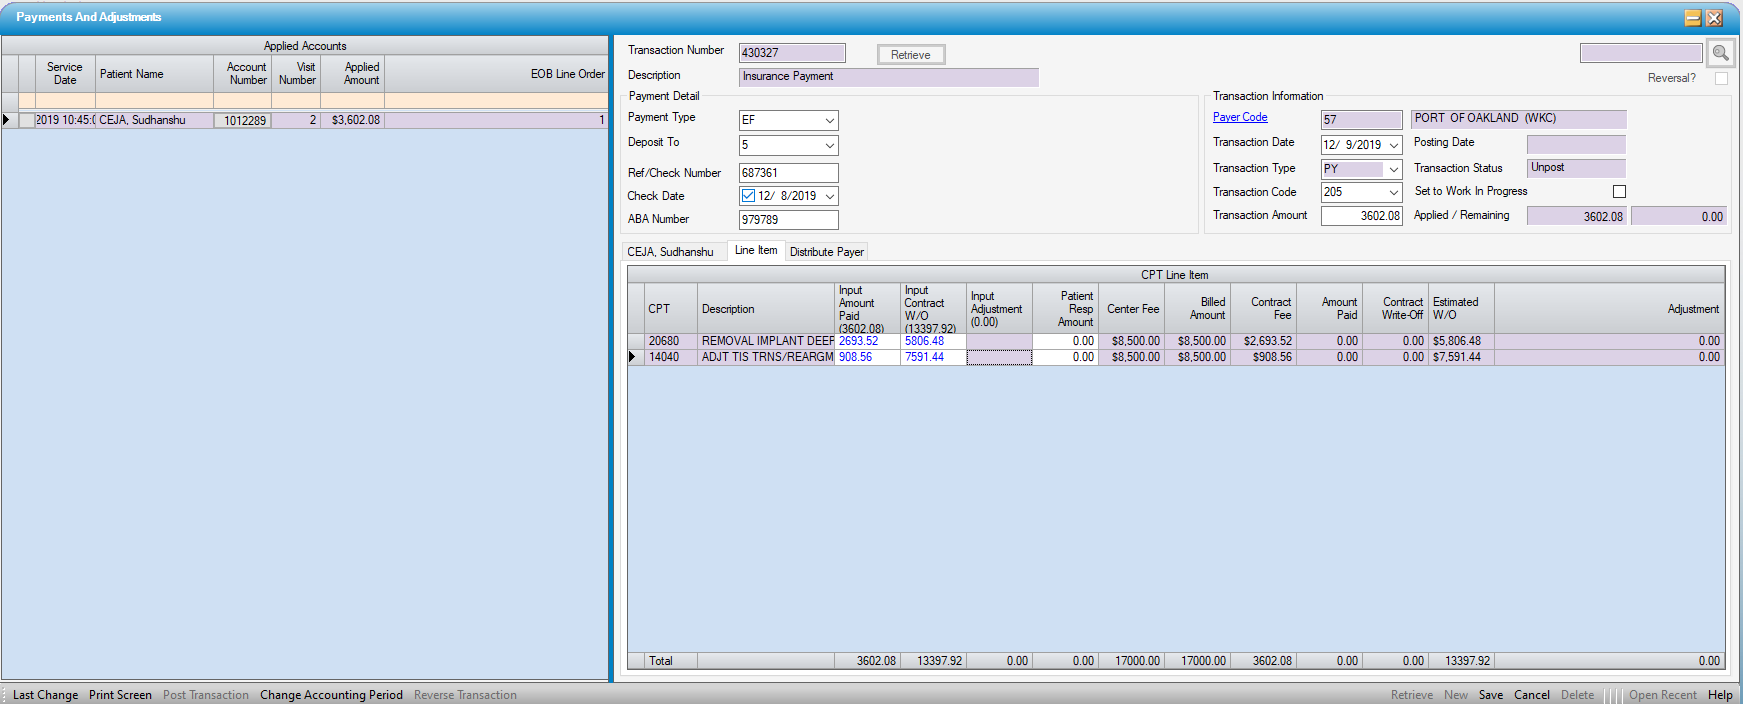Viewport: 1743px width, 704px height.
Task: Expand the Transaction Date picker
Action: 1393,145
